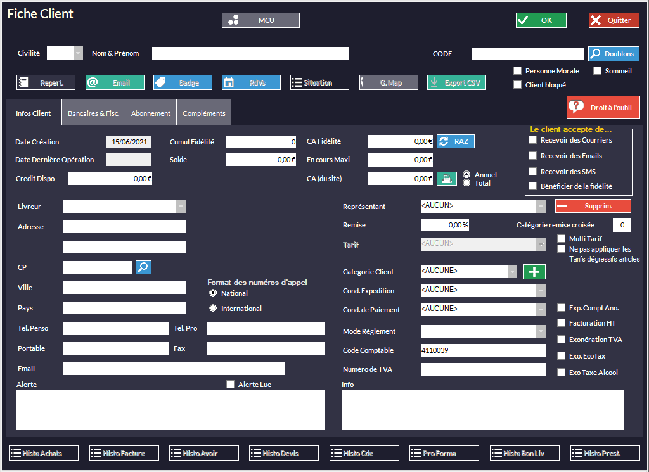Switch to the Bancaires & Fisc. tab
Viewport: 649px width, 472px height.
(x=93, y=113)
